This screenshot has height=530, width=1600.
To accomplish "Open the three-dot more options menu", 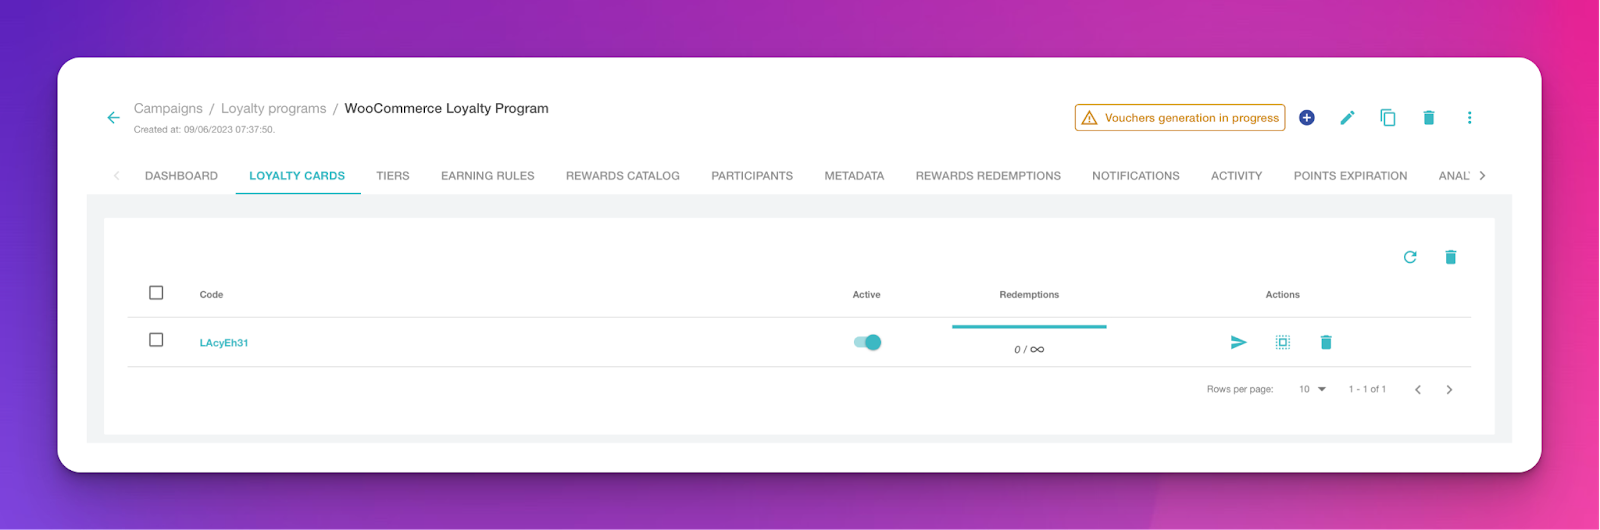I will tap(1469, 118).
